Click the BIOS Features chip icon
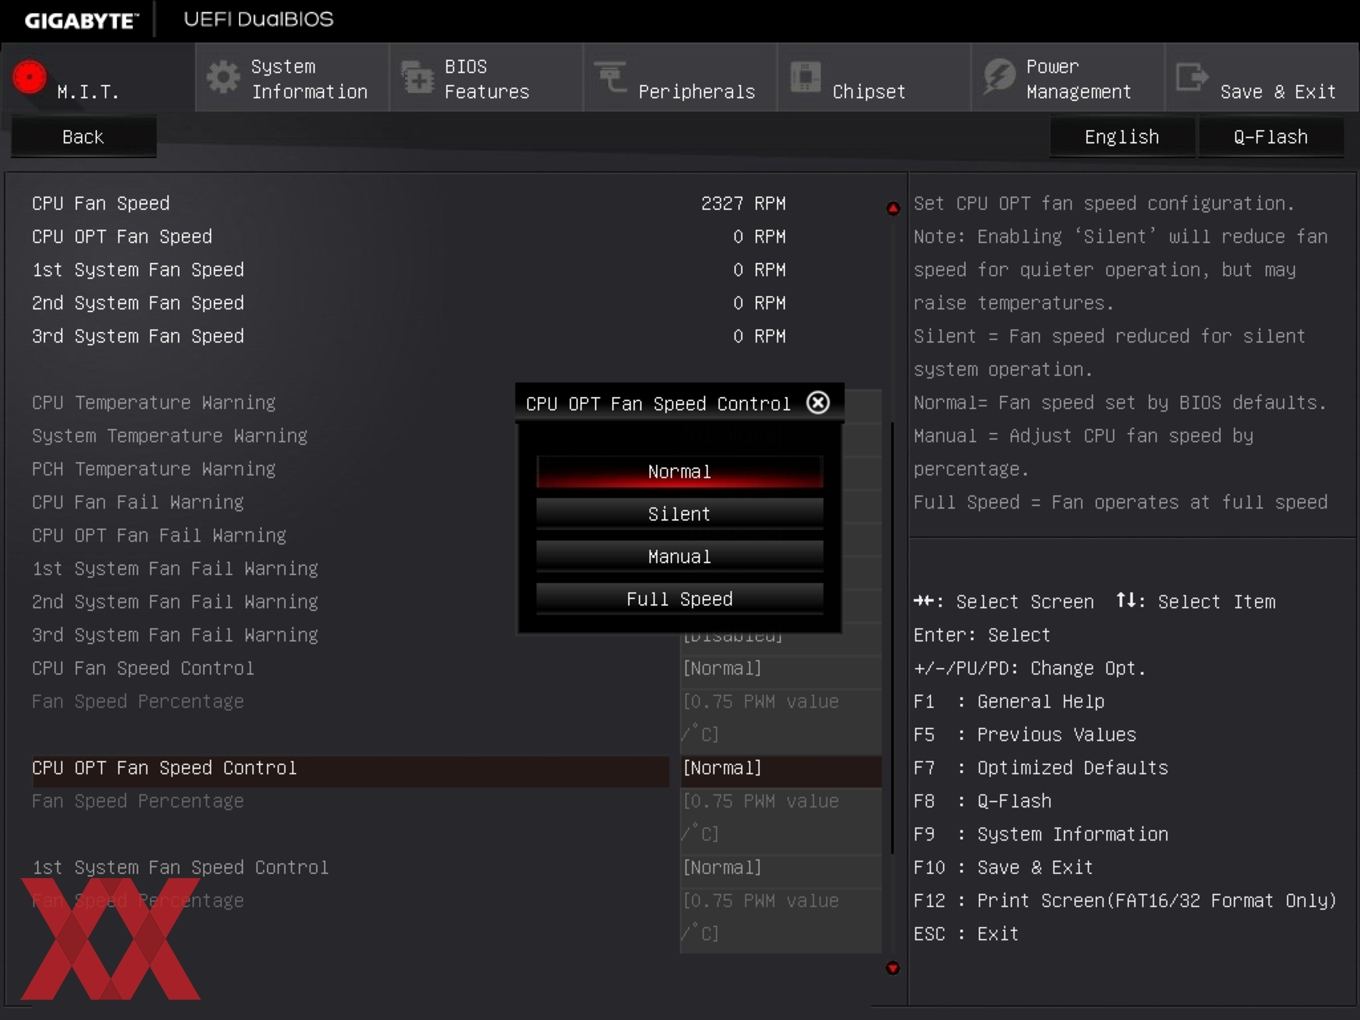Screen dimensions: 1360x1020 (x=417, y=77)
